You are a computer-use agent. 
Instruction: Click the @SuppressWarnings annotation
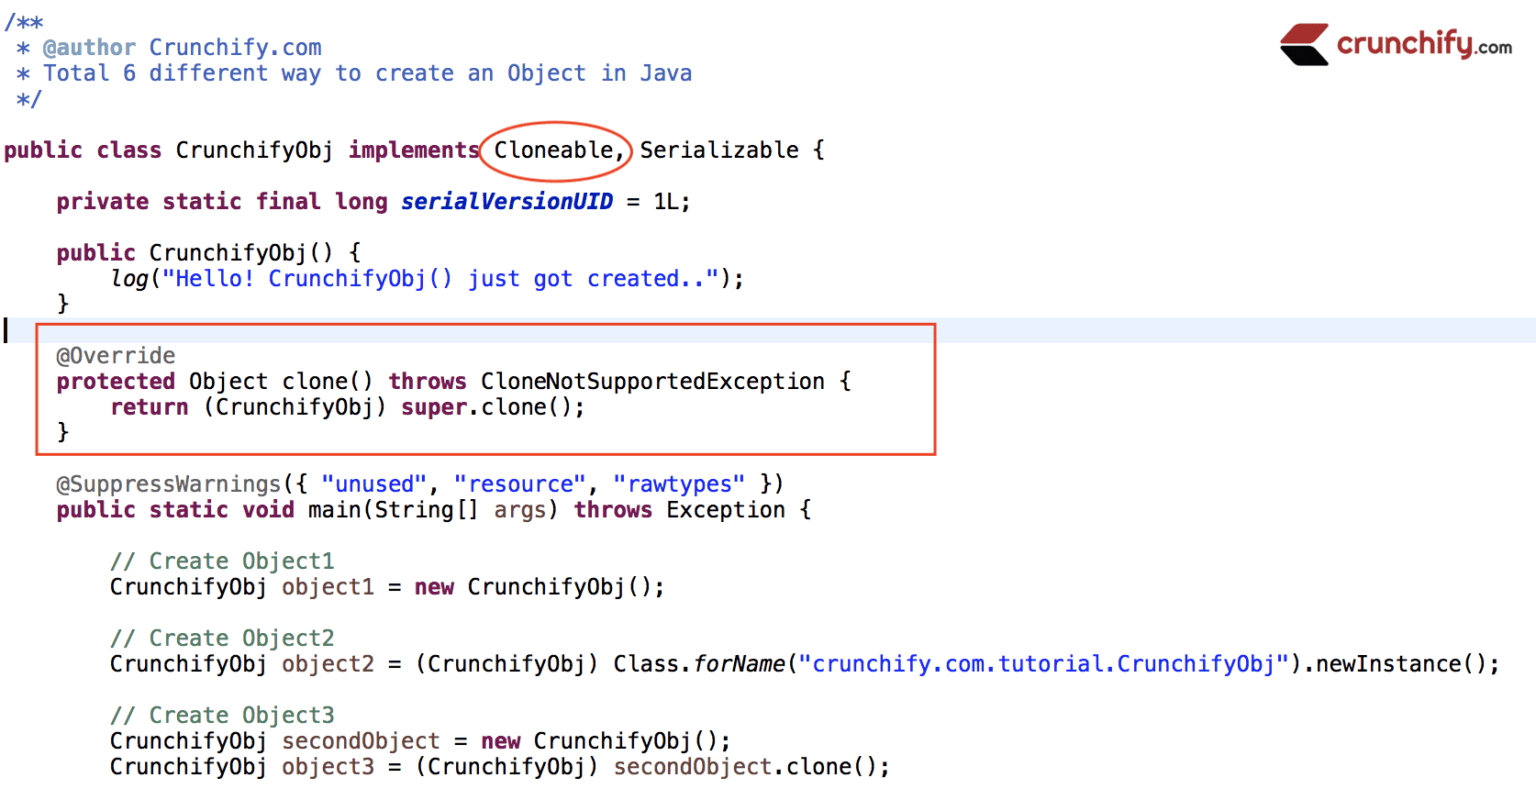167,483
